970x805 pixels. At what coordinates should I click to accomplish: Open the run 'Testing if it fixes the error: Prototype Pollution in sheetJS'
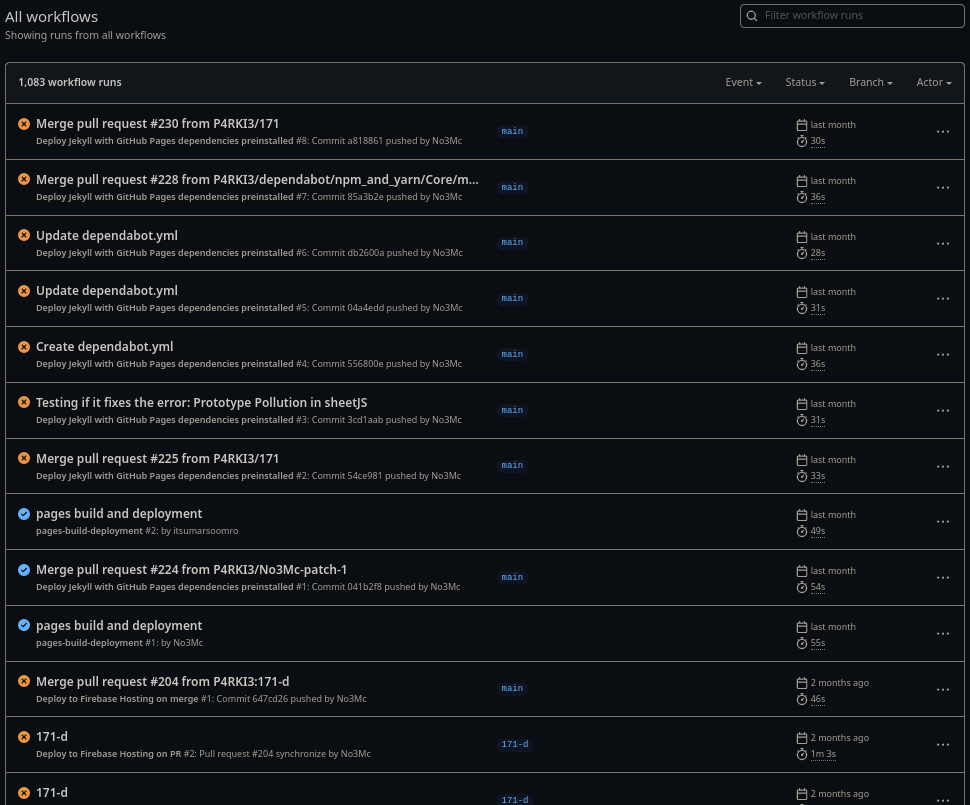pyautogui.click(x=201, y=402)
